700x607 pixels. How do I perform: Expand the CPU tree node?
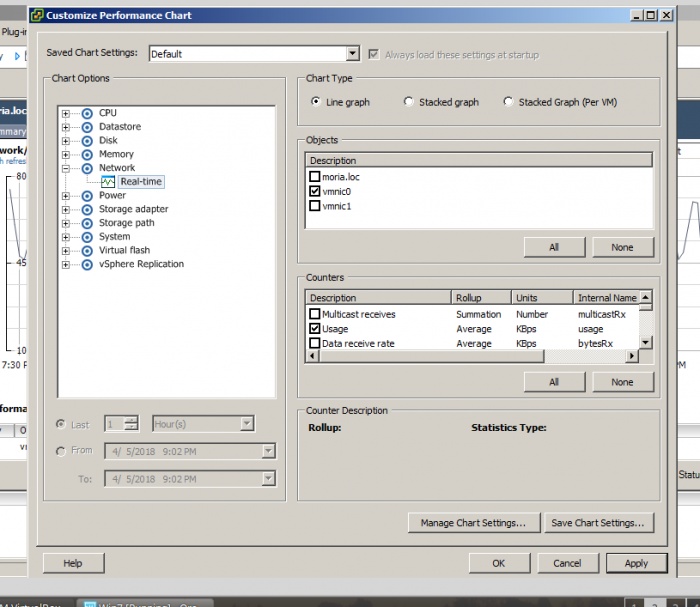[66, 113]
